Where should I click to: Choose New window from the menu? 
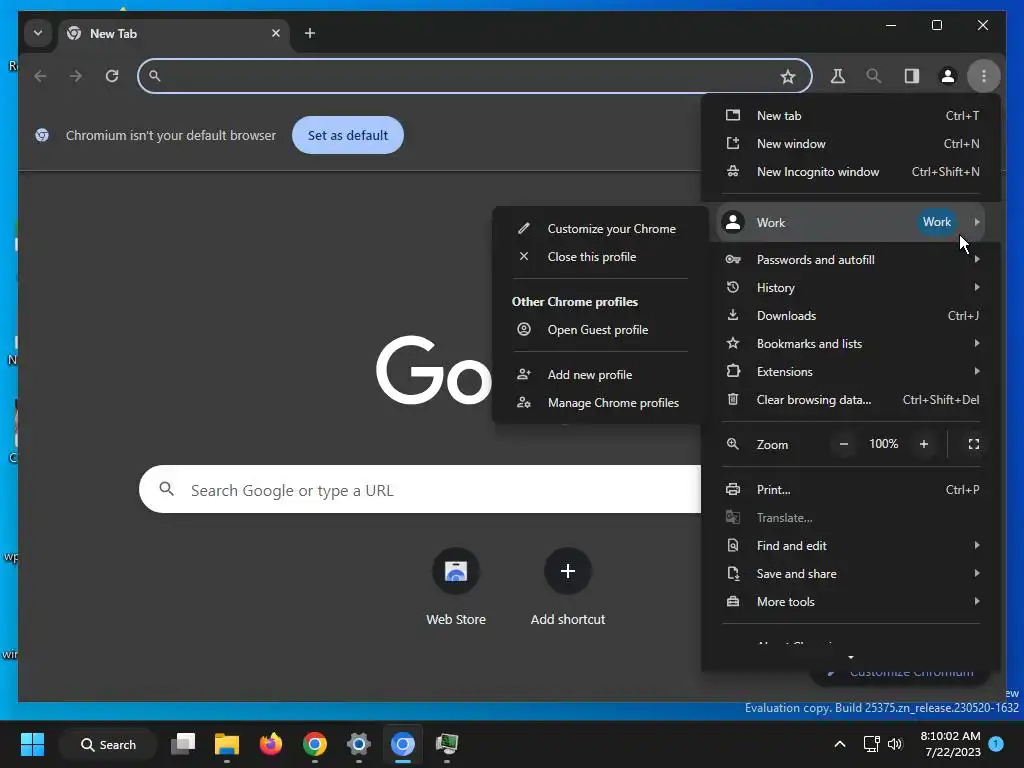[x=852, y=144]
